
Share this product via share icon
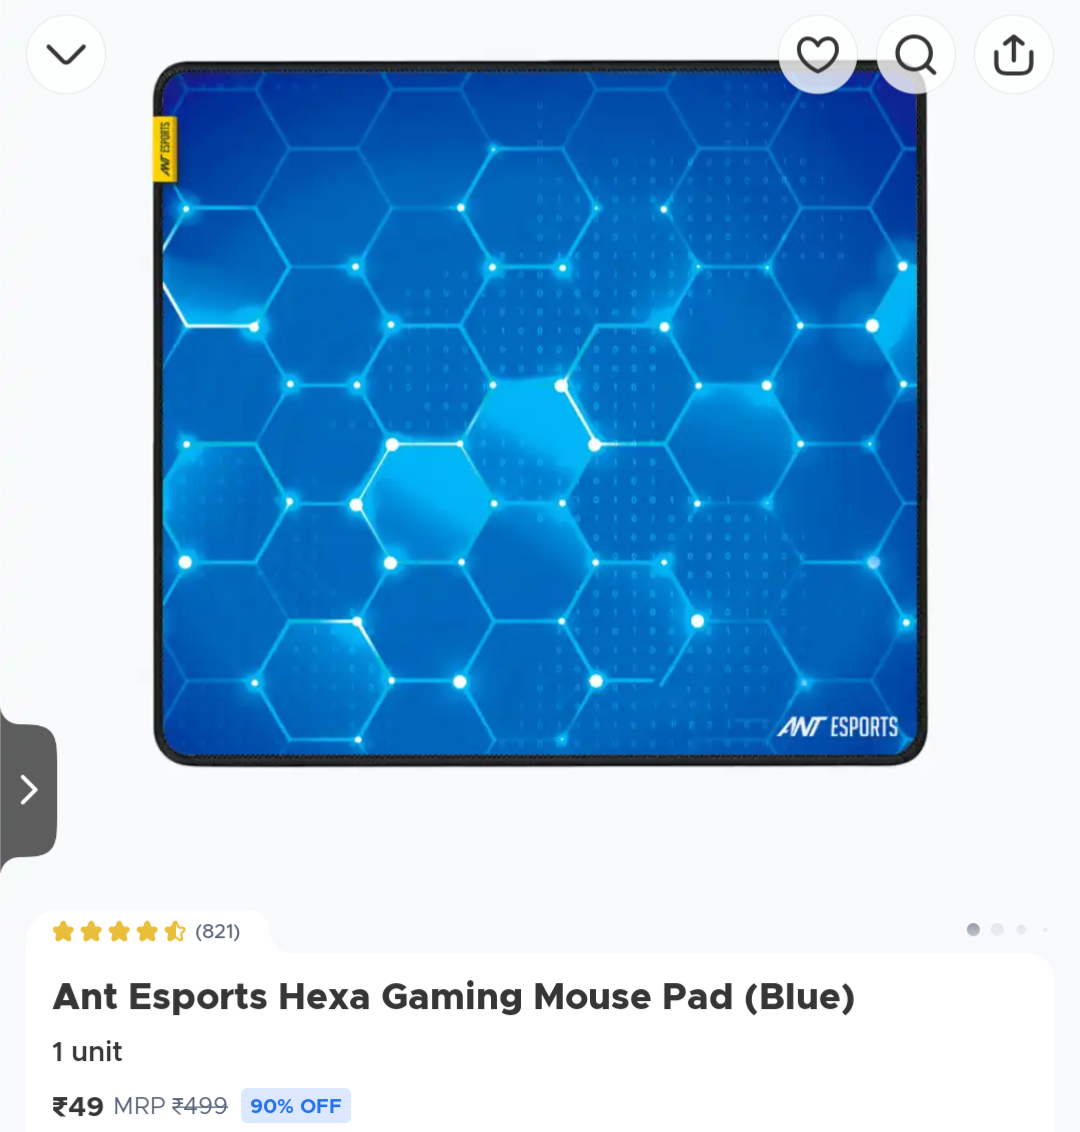point(1014,54)
